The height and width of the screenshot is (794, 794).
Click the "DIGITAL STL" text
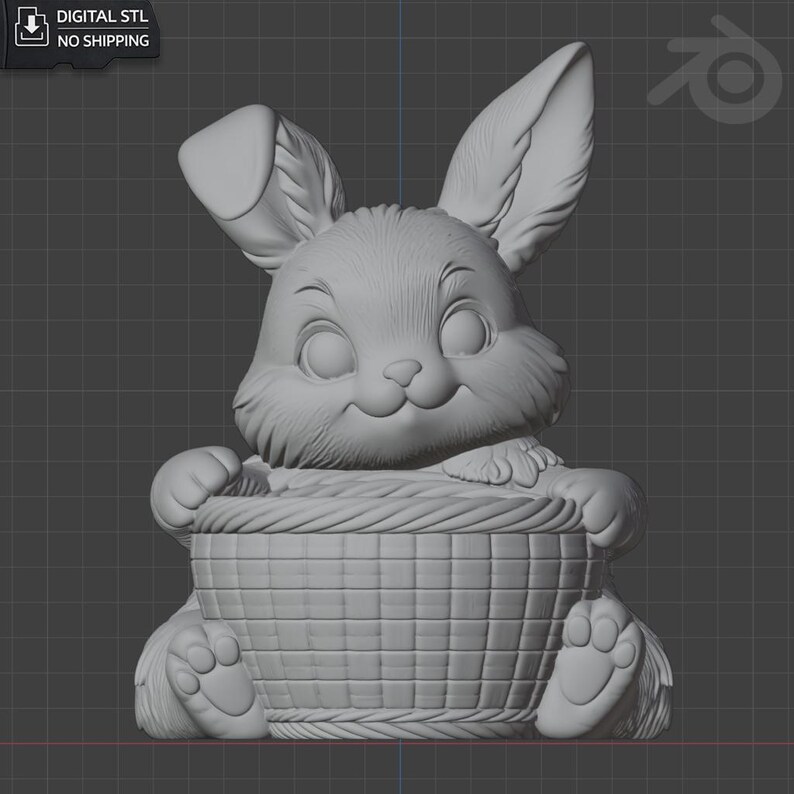103,16
